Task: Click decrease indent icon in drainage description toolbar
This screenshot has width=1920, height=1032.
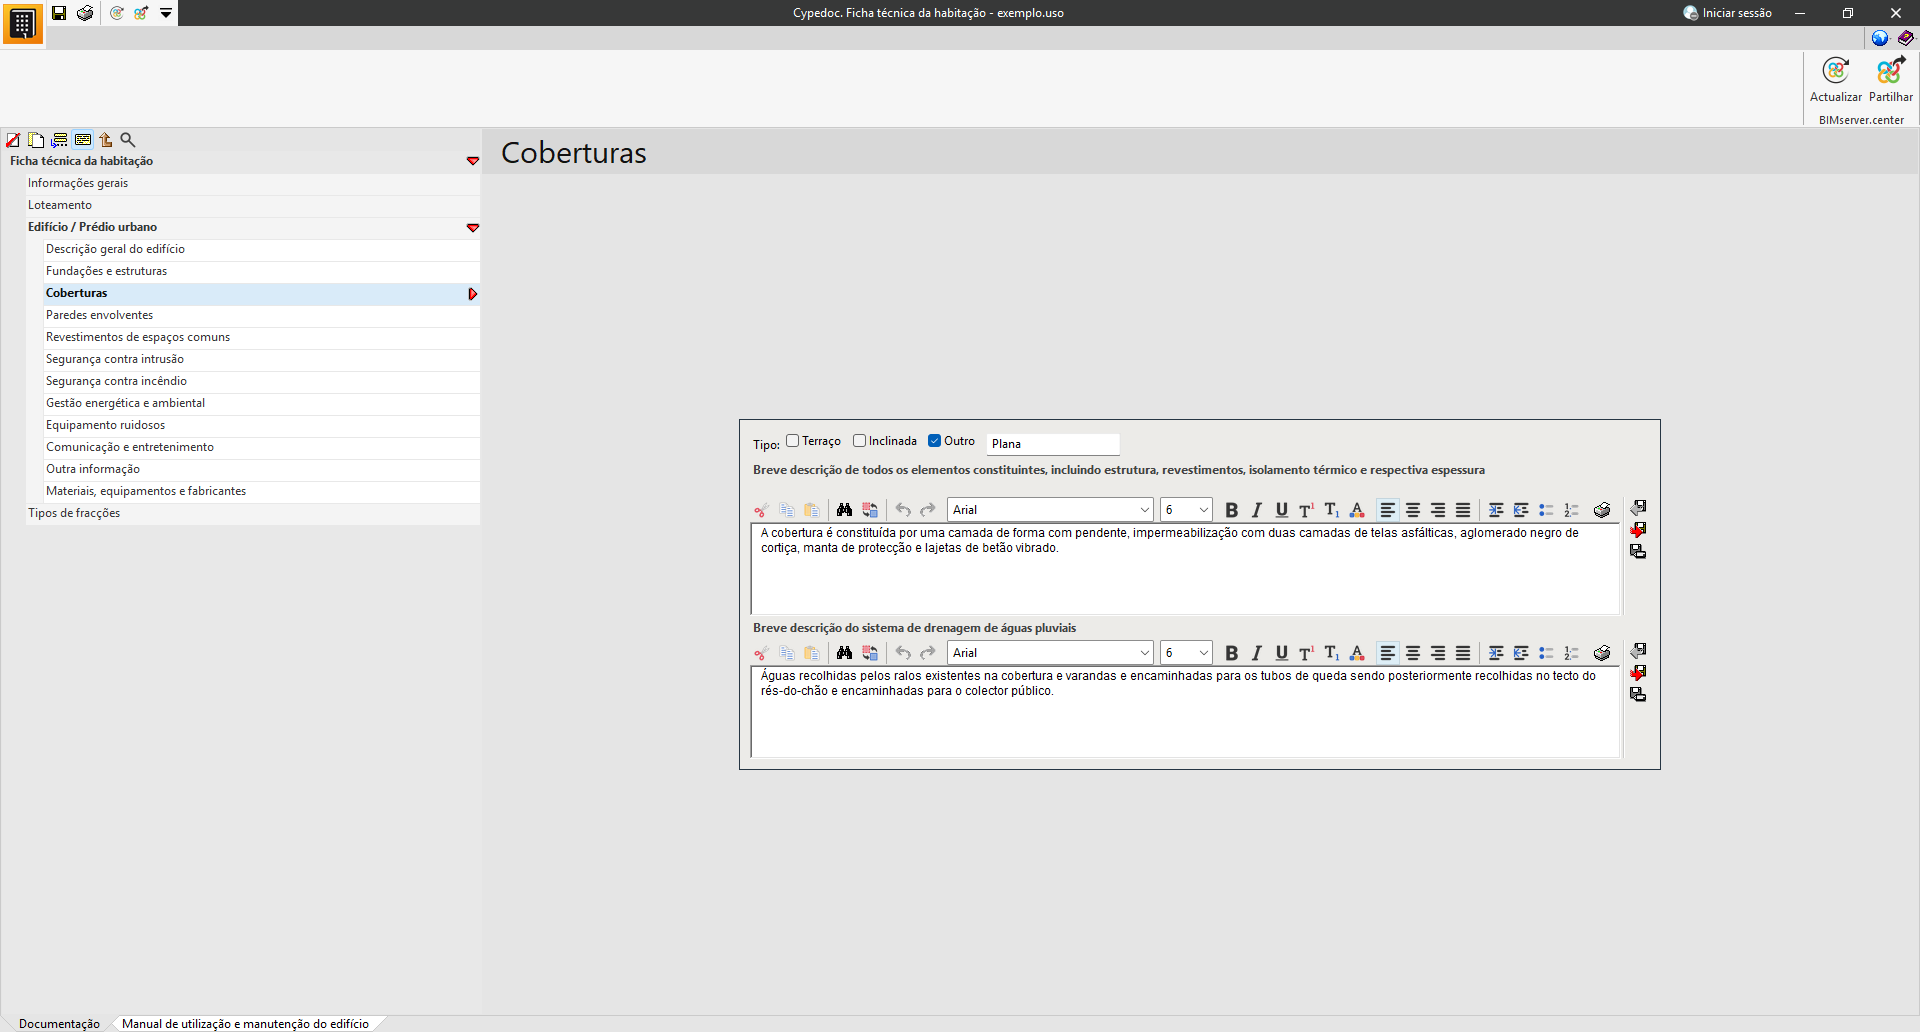Action: (x=1521, y=653)
